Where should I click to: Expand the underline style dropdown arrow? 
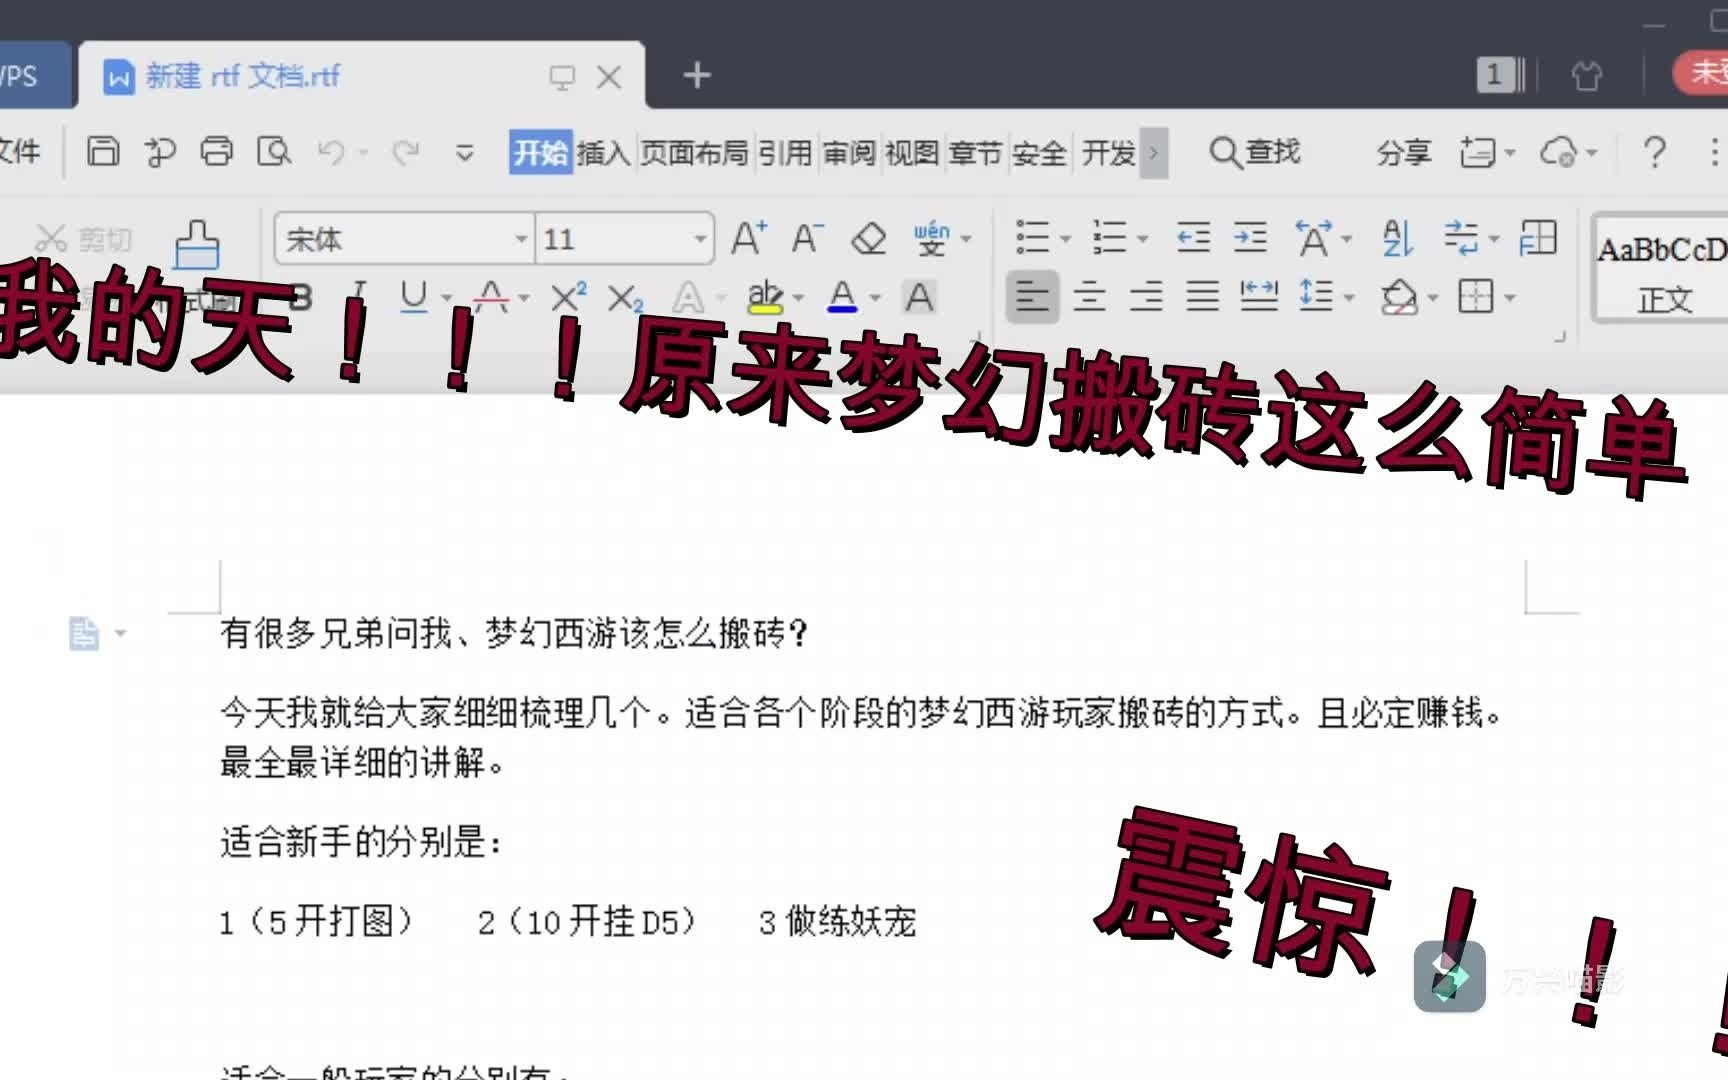click(x=446, y=298)
